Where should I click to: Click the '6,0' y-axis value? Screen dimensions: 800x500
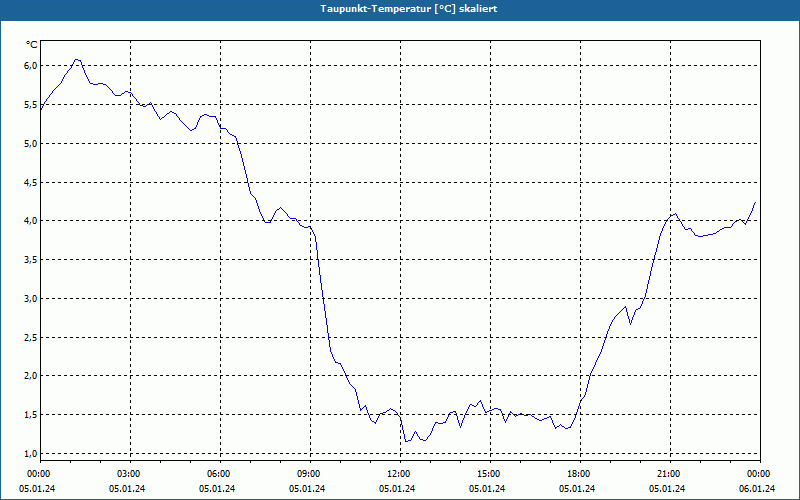point(31,65)
